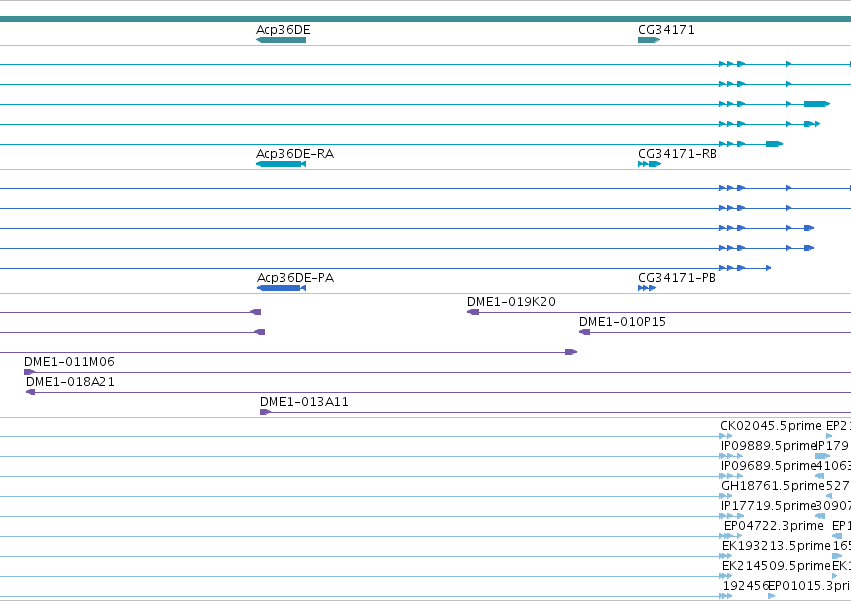Open the EK193213.5prime EST label

tap(776, 546)
